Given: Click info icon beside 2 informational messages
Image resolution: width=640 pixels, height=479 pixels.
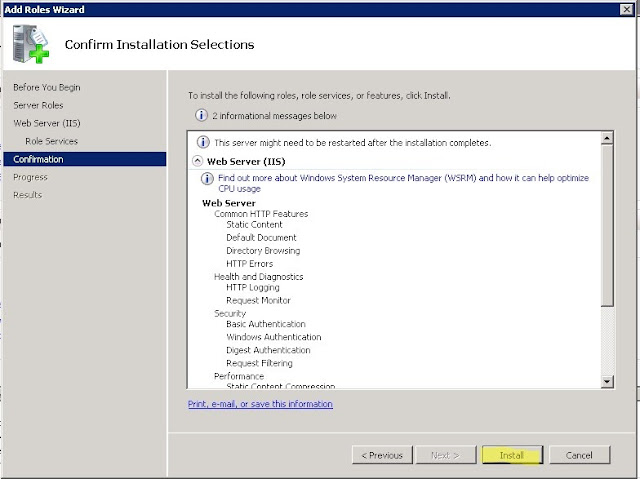Looking at the screenshot, I should tap(201, 115).
